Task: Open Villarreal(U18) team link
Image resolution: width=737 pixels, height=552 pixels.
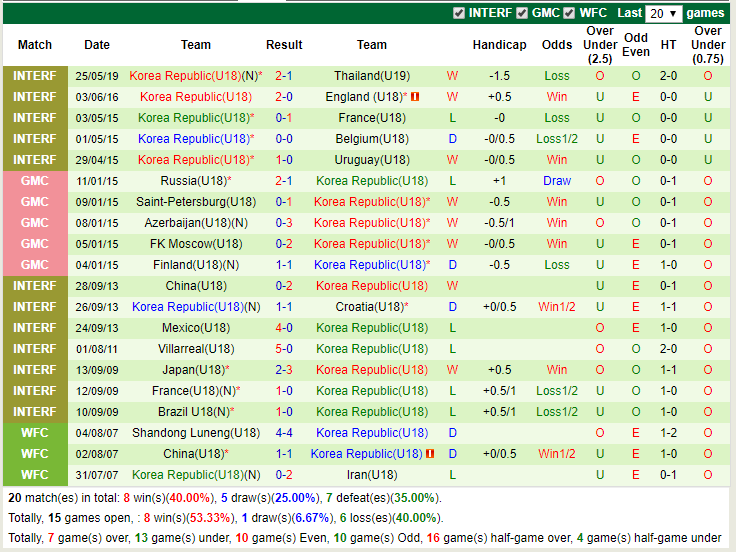Action: point(196,349)
